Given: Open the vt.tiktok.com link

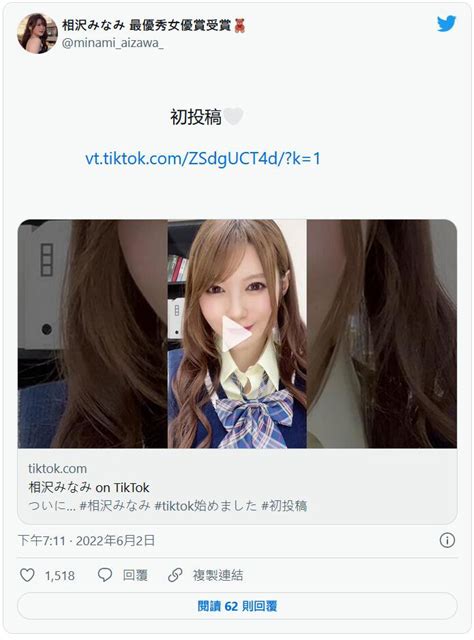Looking at the screenshot, I should tap(203, 158).
